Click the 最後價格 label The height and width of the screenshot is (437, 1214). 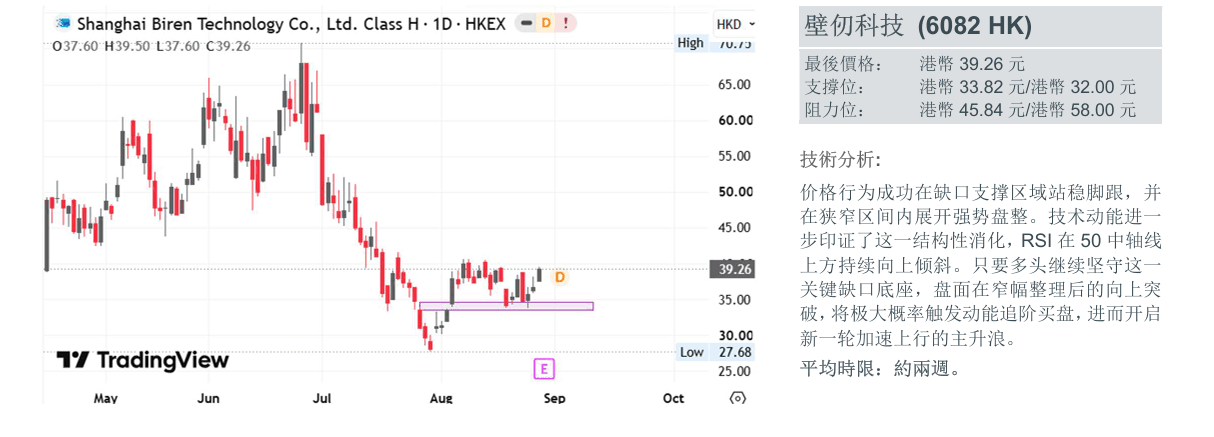click(x=844, y=64)
